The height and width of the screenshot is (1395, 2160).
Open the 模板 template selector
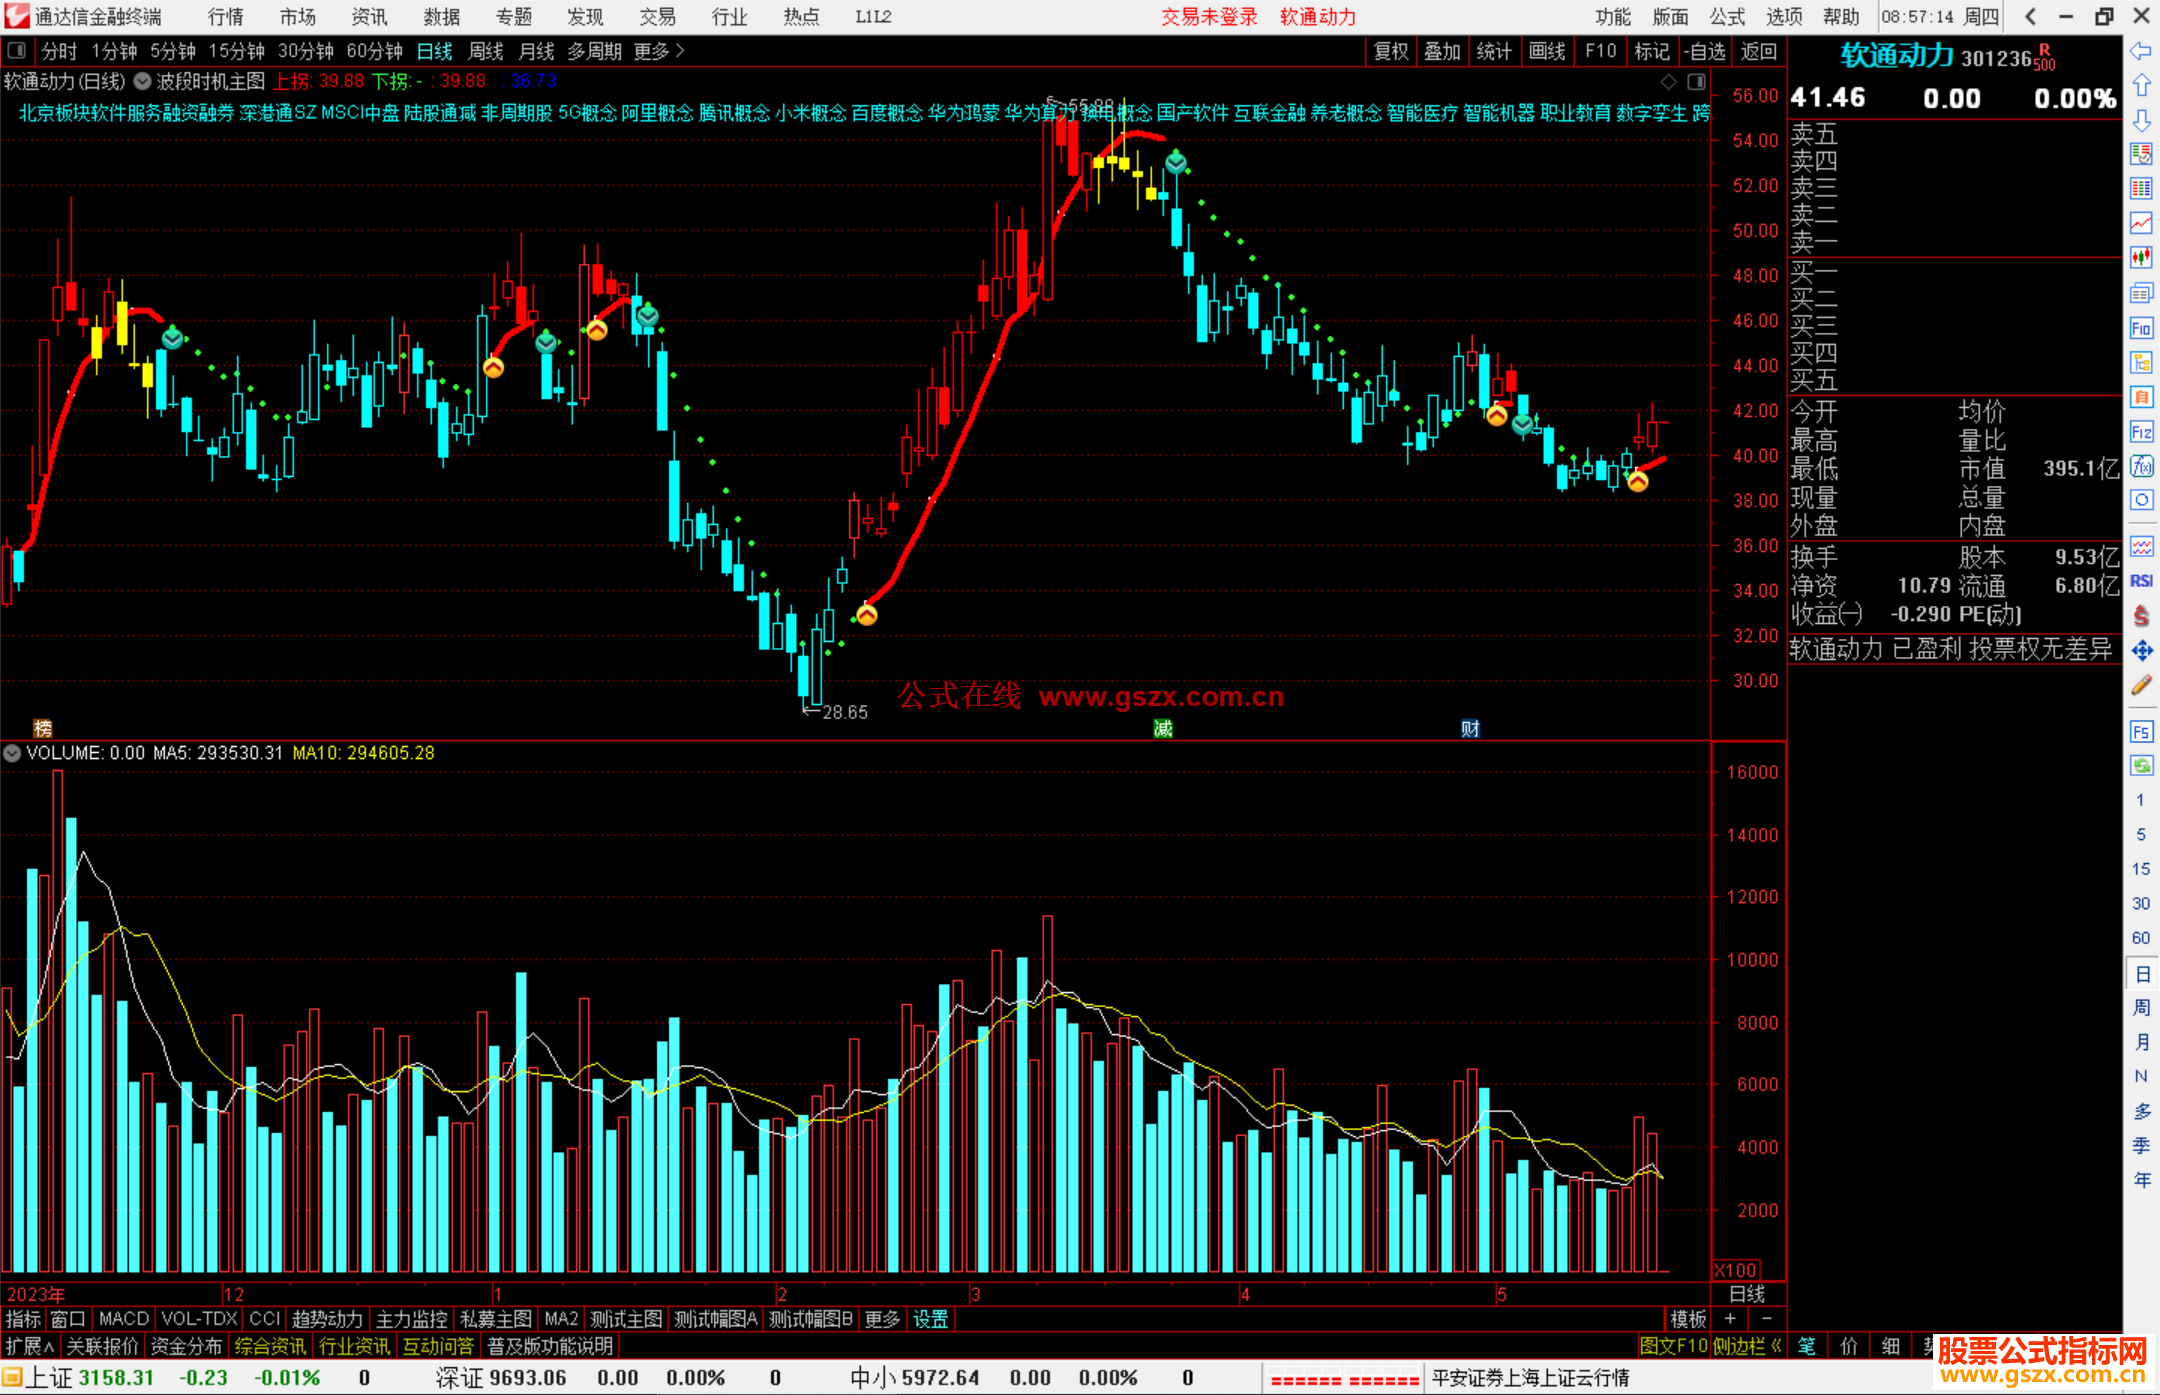pos(1688,1319)
